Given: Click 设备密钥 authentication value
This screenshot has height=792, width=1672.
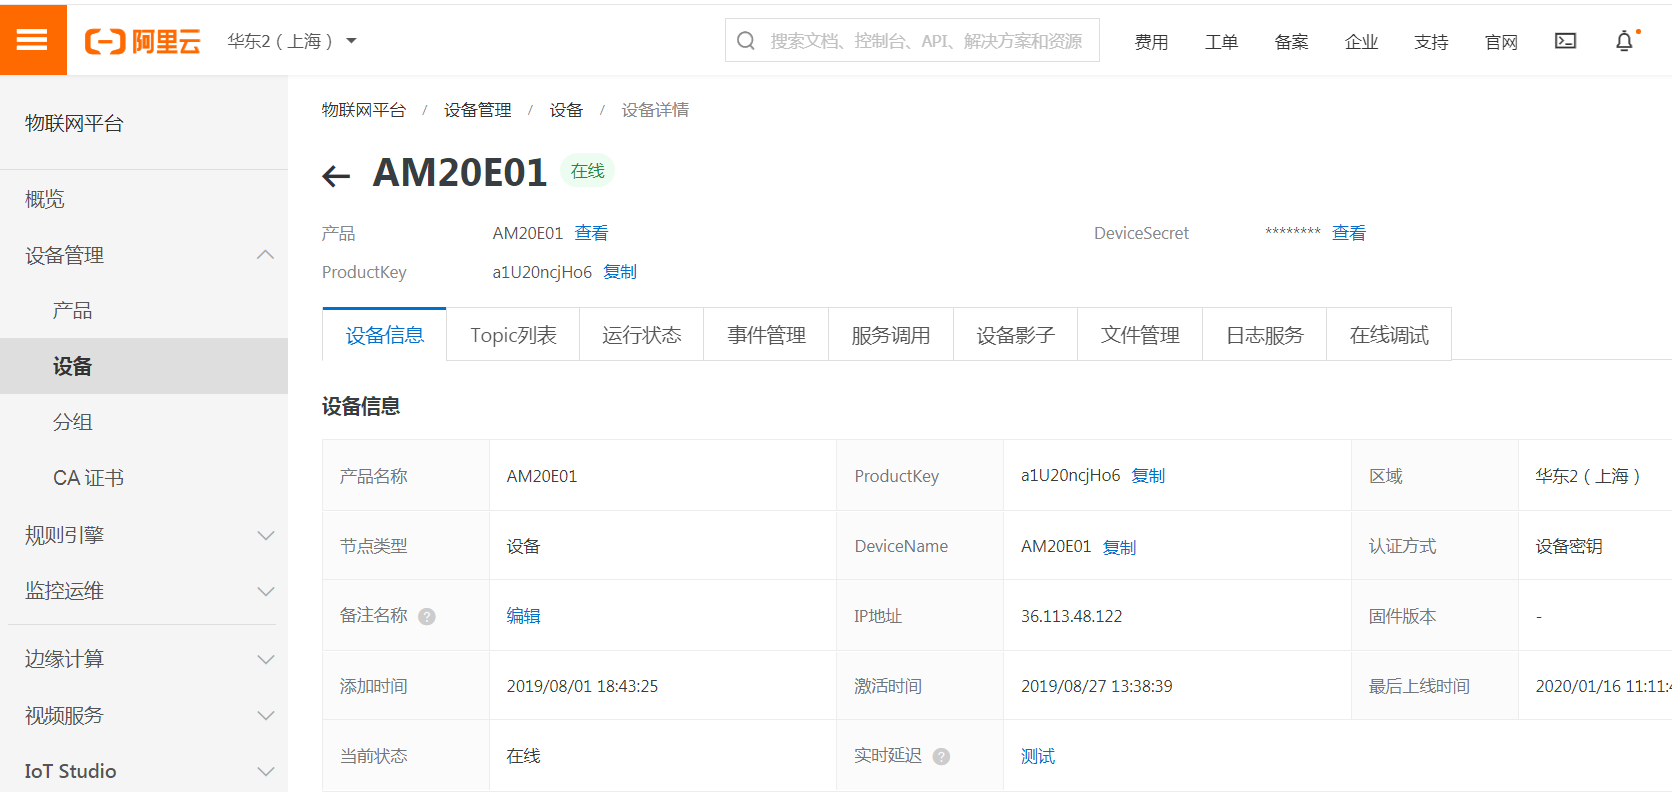Looking at the screenshot, I should 1569,547.
